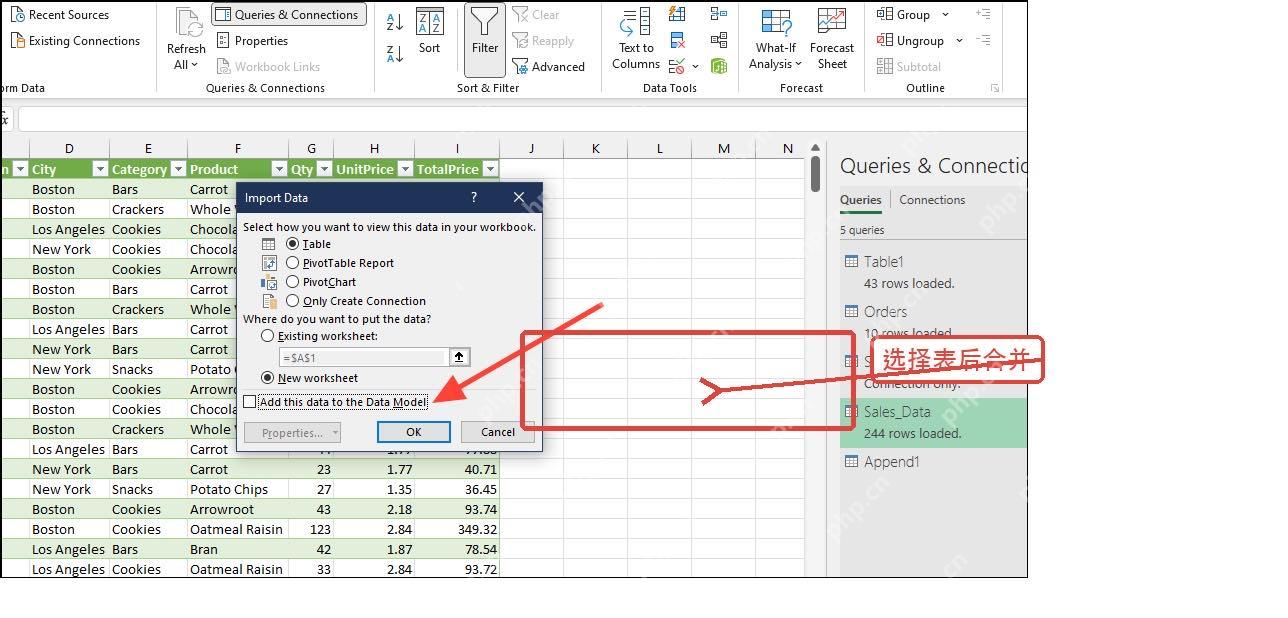1288x618 pixels.
Task: Open Product column filter dropdown
Action: (279, 169)
